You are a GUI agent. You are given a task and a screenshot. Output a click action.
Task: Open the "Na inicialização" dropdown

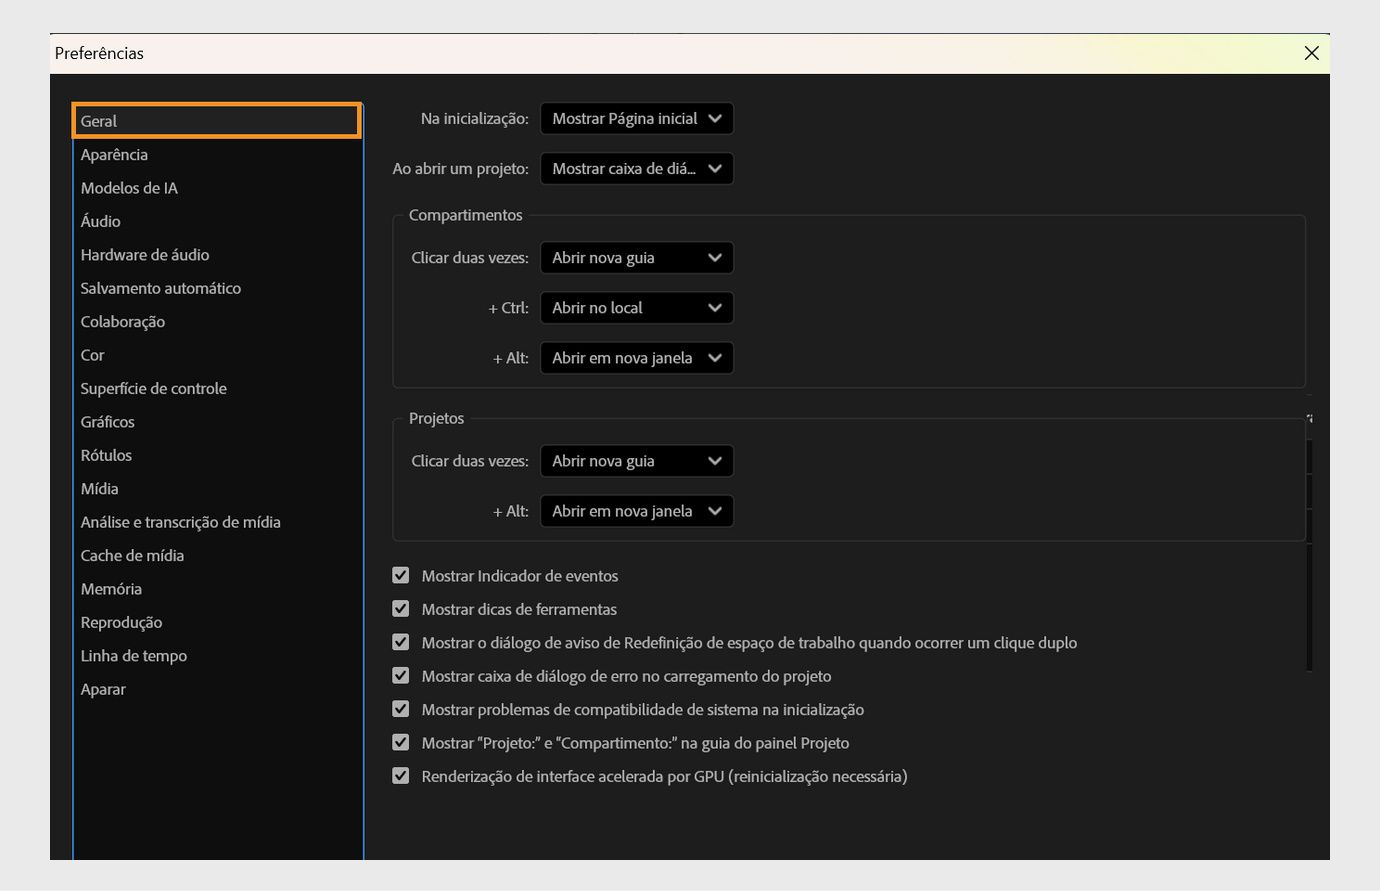pos(636,118)
